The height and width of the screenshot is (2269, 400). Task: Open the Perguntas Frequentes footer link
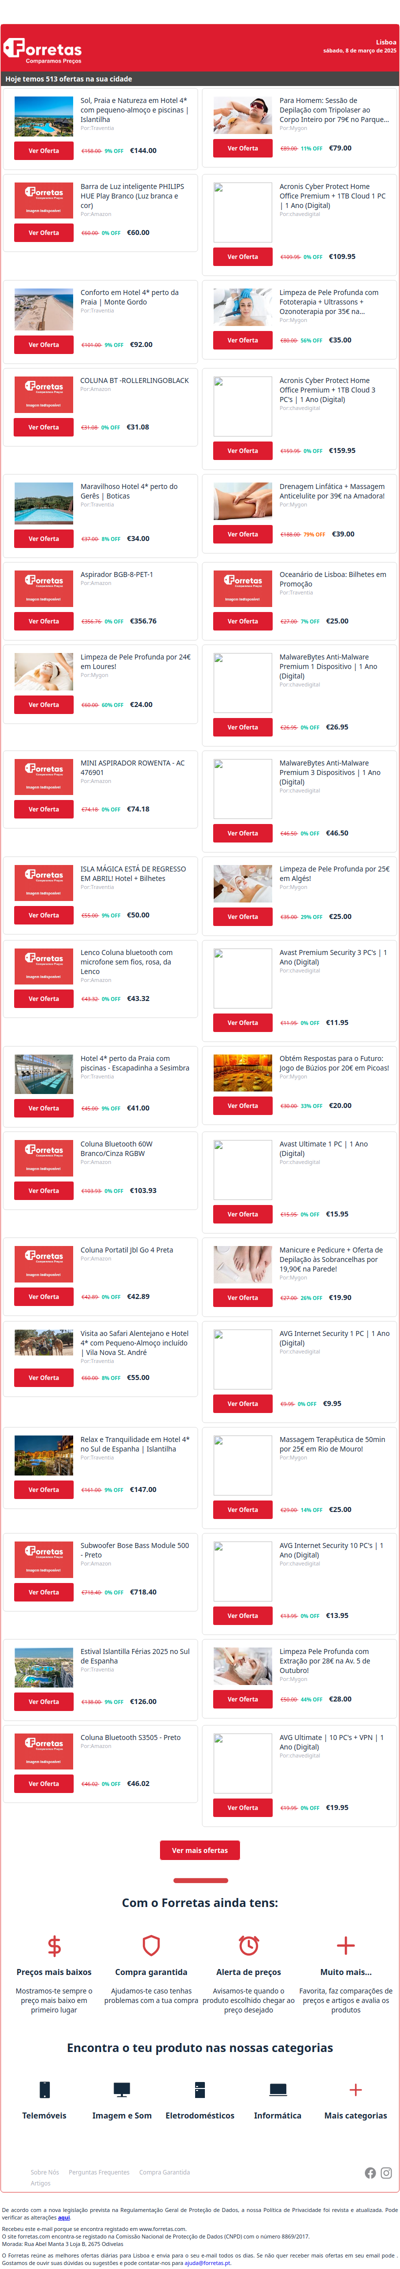[99, 2171]
